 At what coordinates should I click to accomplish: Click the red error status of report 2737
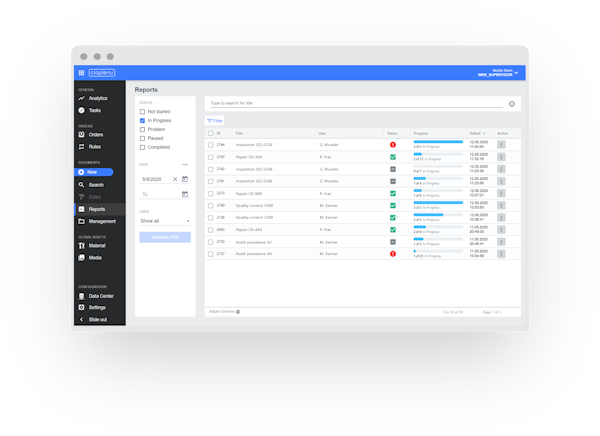coord(393,254)
